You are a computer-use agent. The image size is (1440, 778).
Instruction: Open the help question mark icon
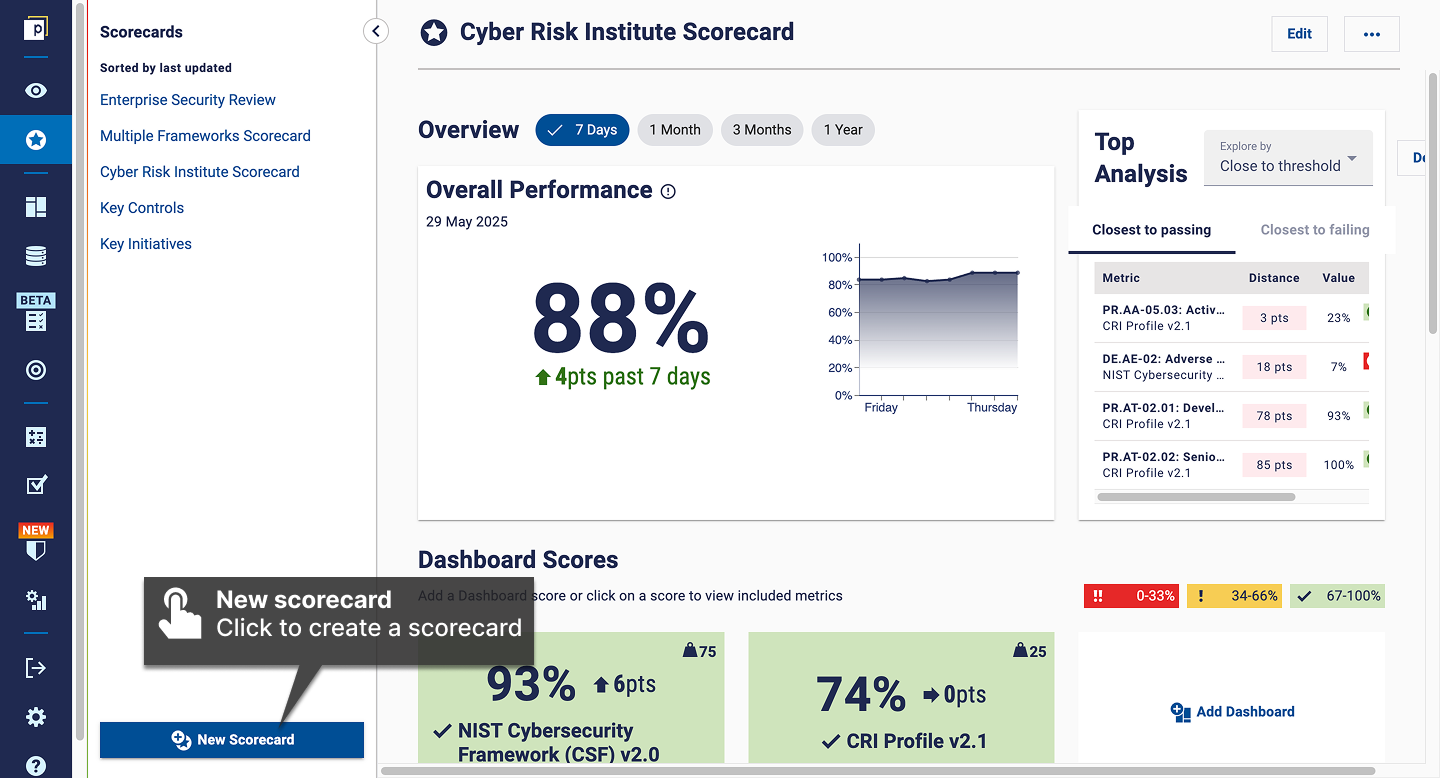pyautogui.click(x=36, y=767)
